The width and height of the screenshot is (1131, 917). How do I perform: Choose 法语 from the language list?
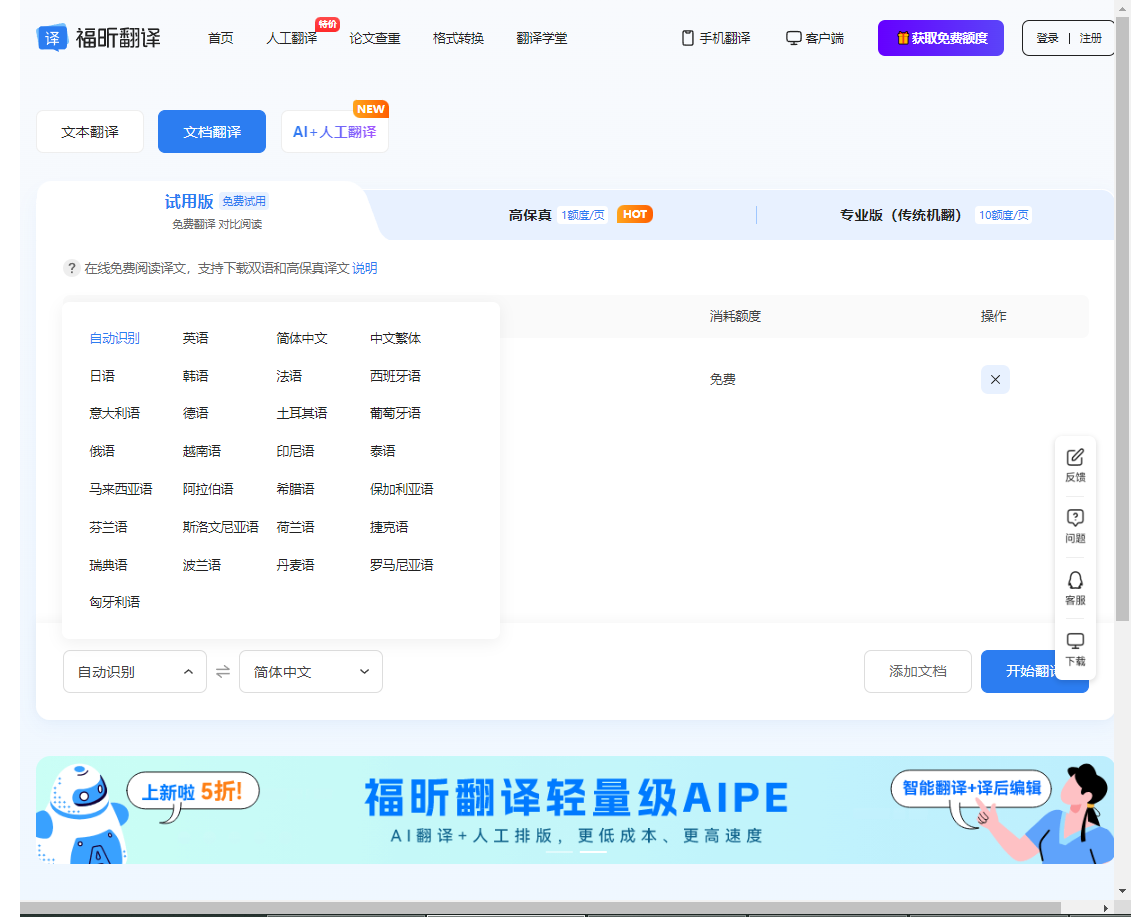(289, 376)
